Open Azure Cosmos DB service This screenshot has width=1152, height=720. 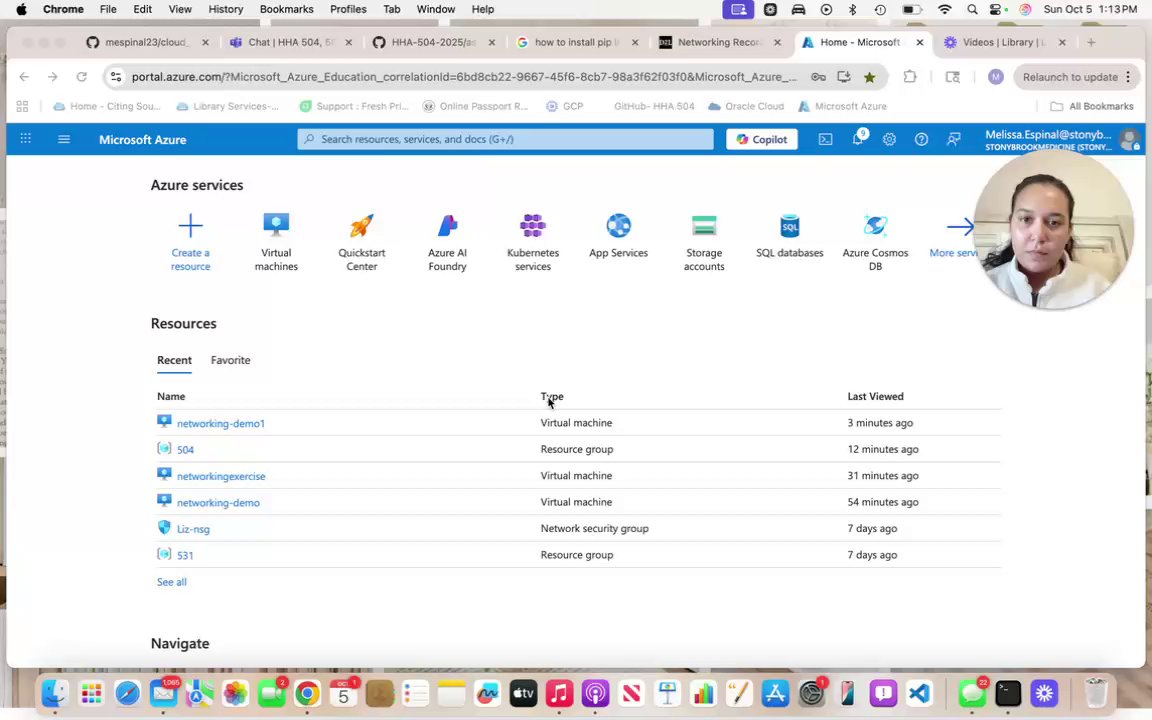(x=875, y=242)
